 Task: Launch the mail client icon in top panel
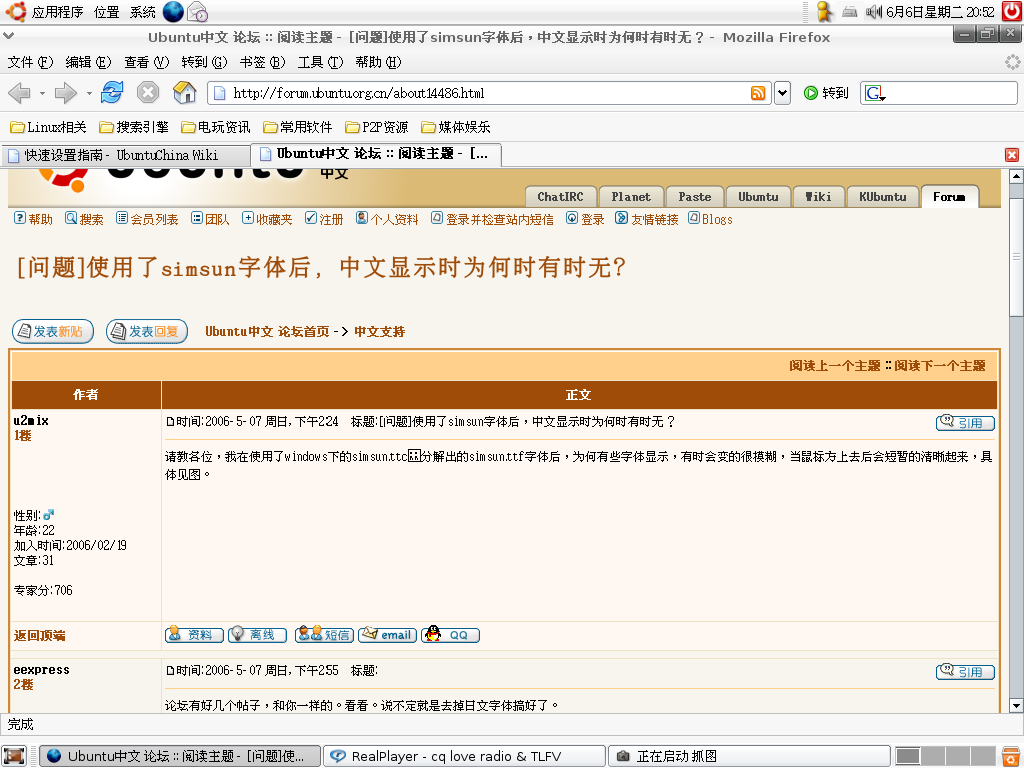(x=197, y=12)
